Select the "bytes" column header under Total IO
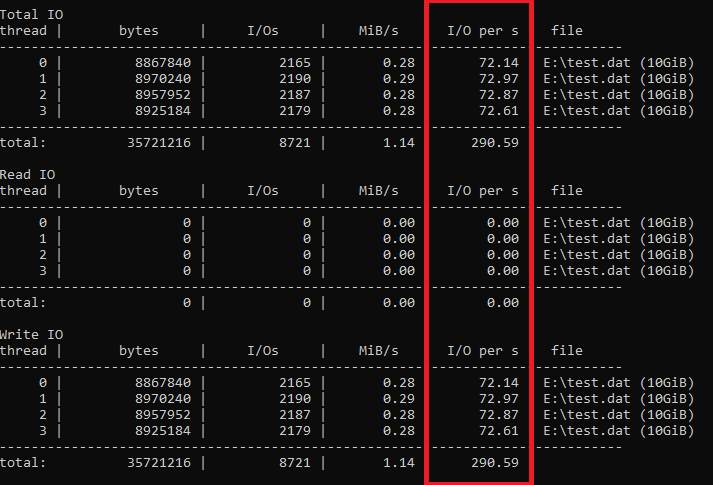 pyautogui.click(x=139, y=31)
